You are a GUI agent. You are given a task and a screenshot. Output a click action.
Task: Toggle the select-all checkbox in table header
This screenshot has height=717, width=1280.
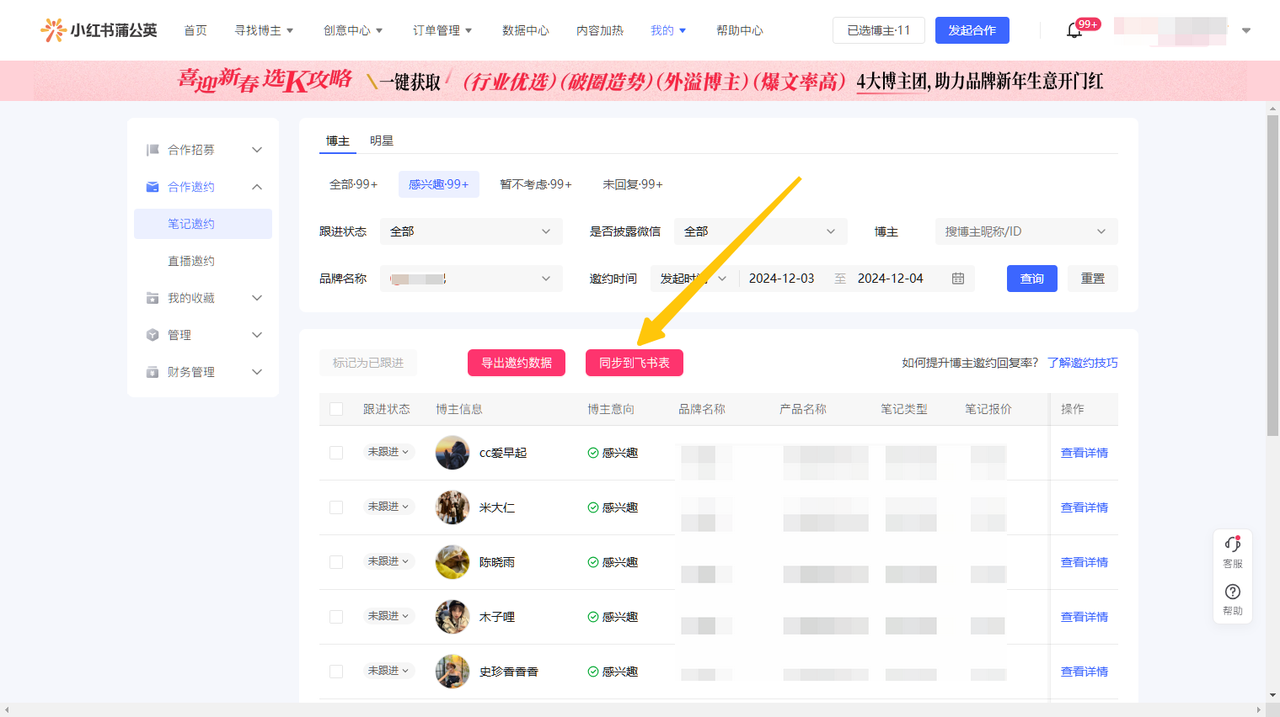pos(336,409)
